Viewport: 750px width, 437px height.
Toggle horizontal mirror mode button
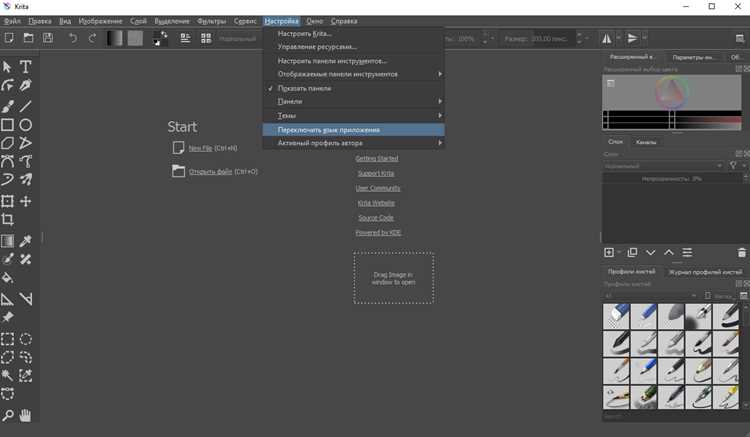click(607, 38)
